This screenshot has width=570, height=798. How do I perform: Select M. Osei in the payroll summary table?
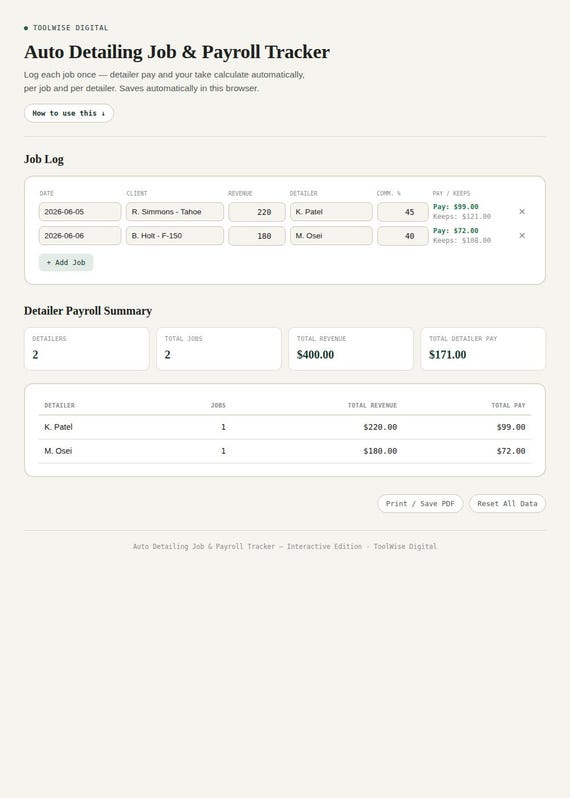[58, 451]
